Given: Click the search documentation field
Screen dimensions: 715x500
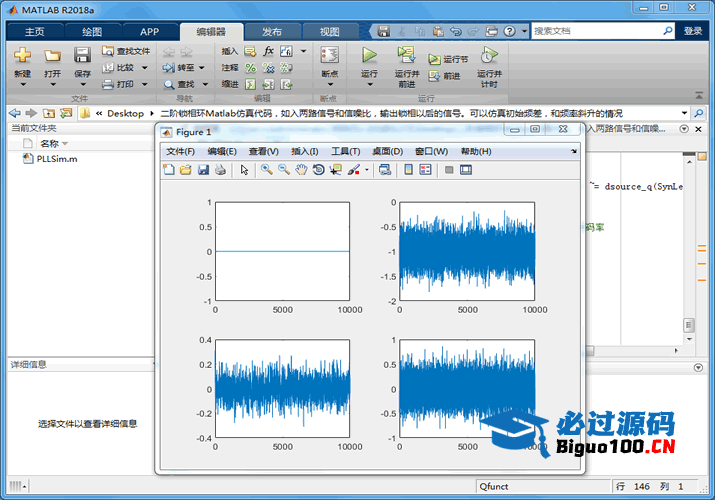Looking at the screenshot, I should coord(597,31).
